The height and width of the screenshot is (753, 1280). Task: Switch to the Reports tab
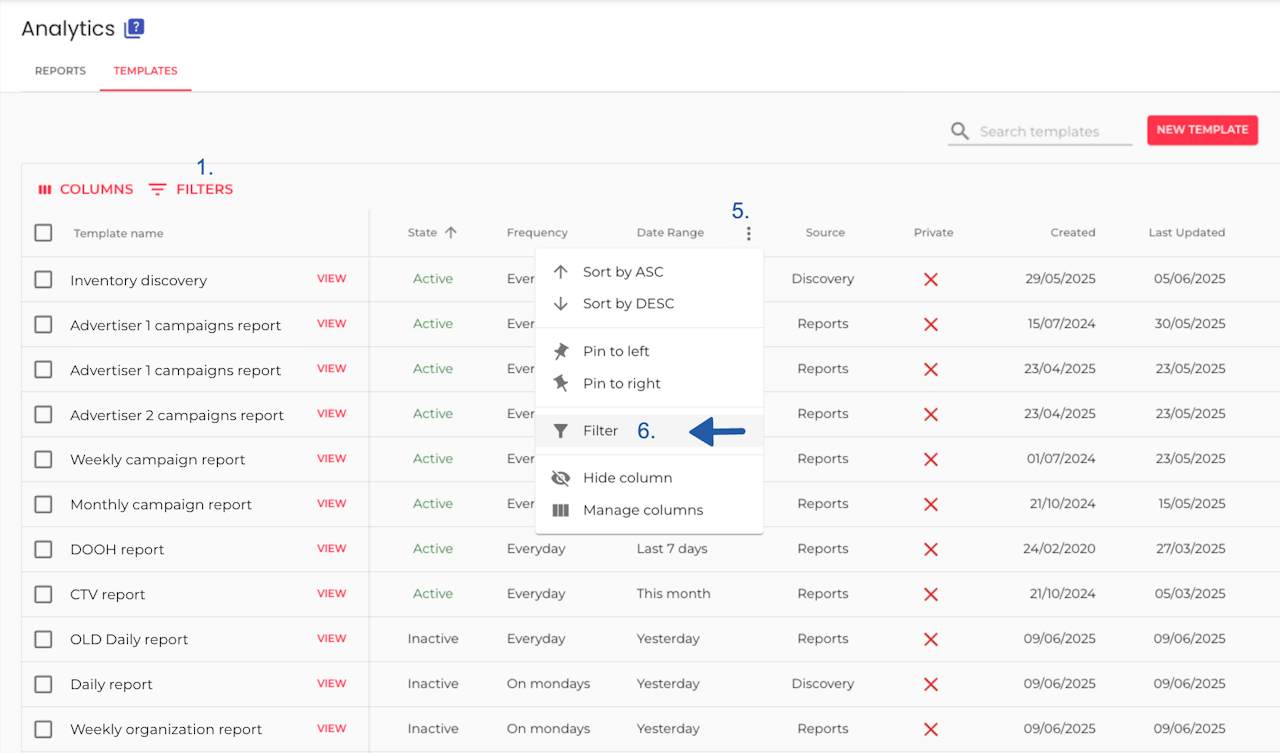60,71
